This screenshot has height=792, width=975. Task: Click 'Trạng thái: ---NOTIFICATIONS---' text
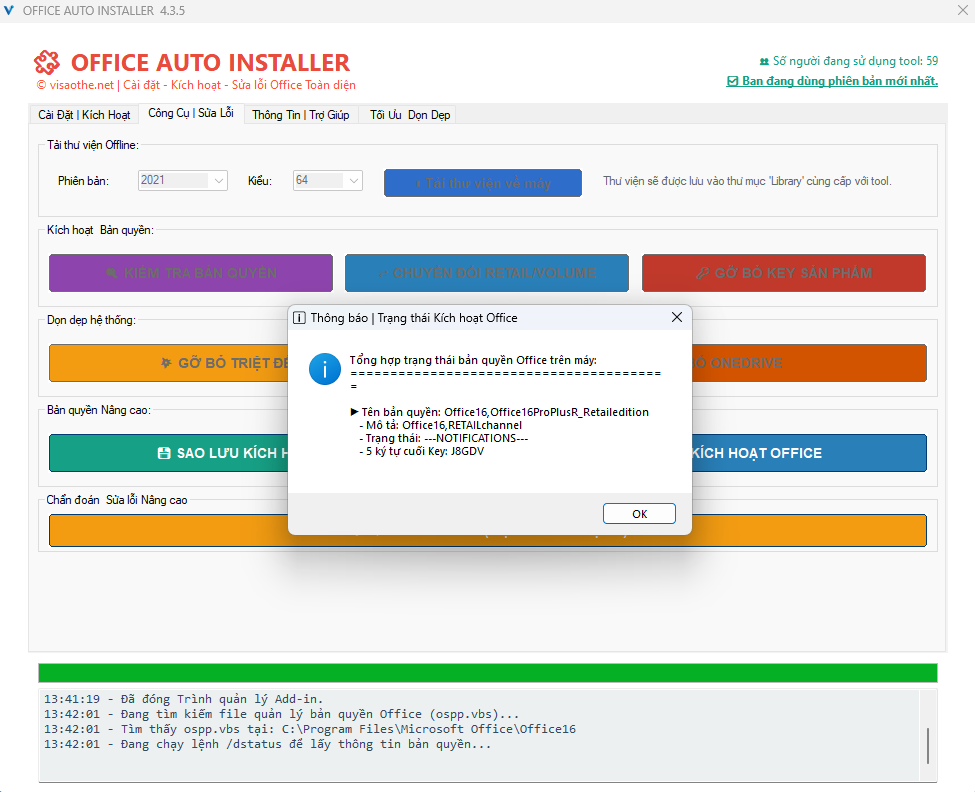coord(443,438)
